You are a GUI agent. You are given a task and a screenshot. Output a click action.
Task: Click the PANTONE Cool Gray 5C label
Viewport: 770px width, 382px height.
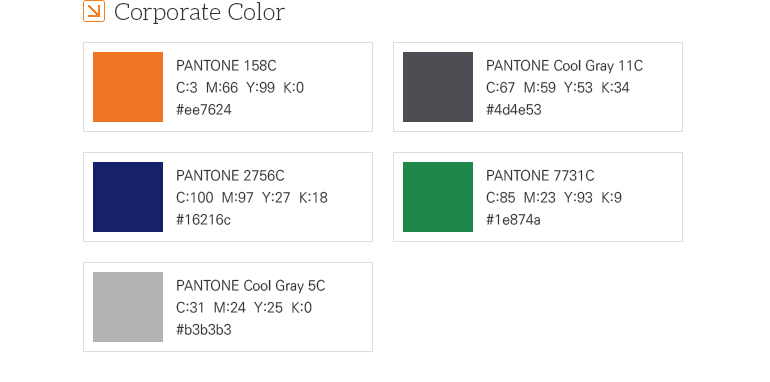click(250, 286)
